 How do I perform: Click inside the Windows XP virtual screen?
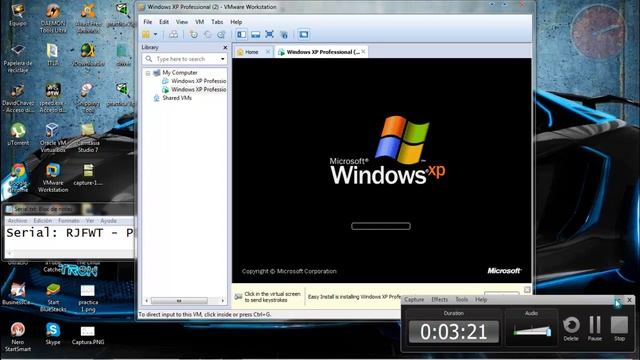[382, 170]
